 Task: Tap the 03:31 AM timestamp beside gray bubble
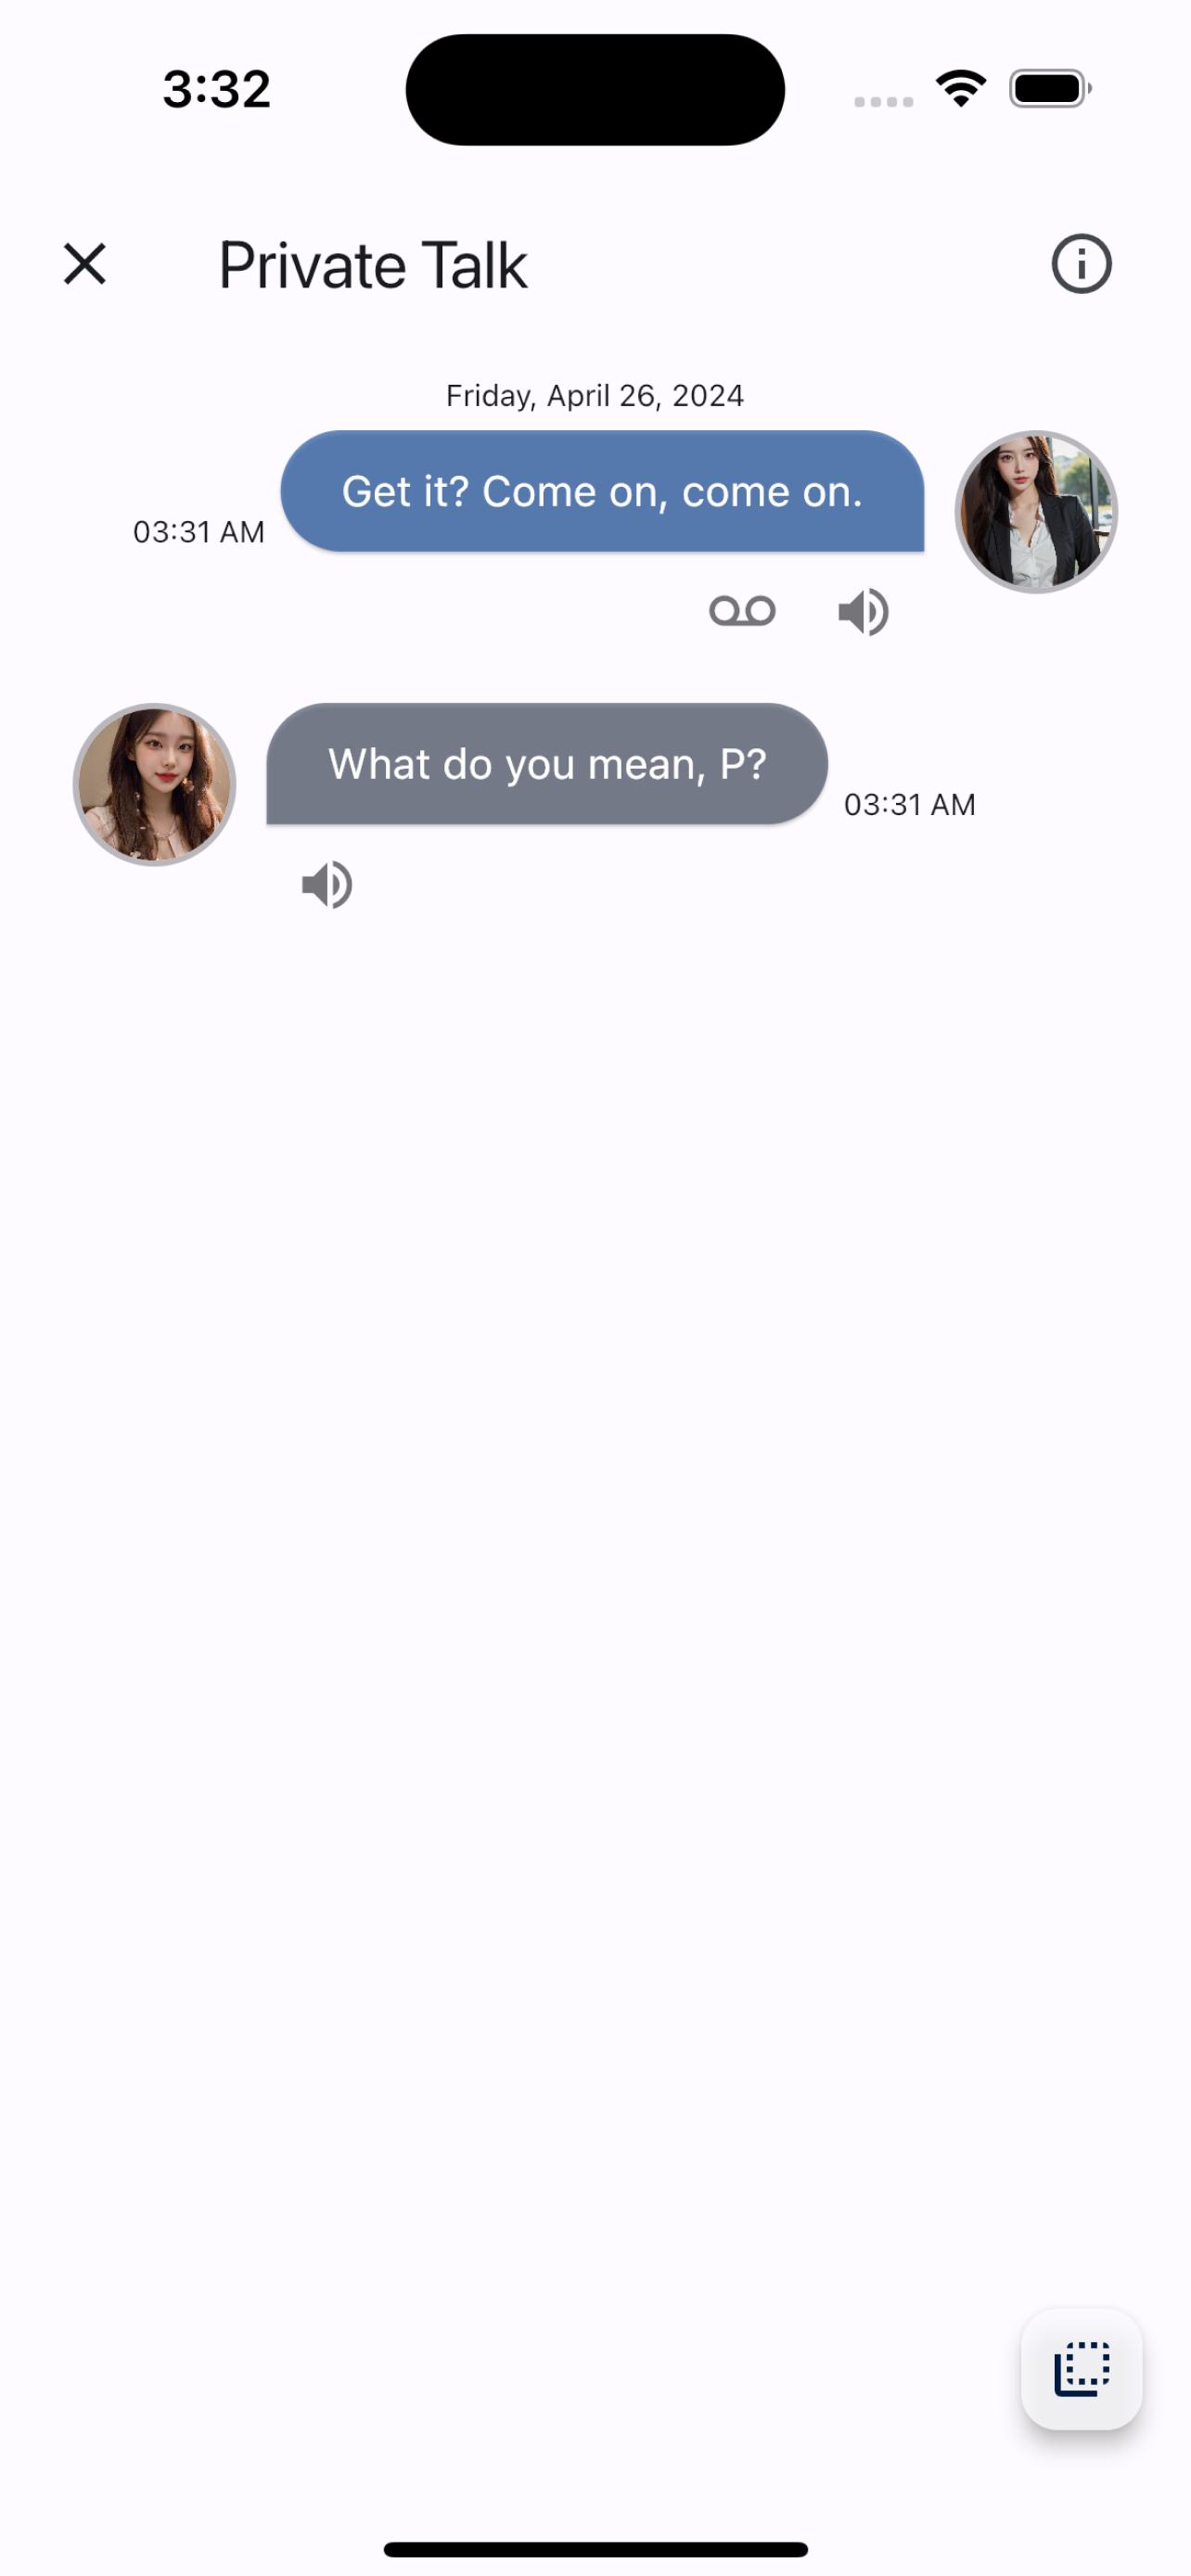910,805
